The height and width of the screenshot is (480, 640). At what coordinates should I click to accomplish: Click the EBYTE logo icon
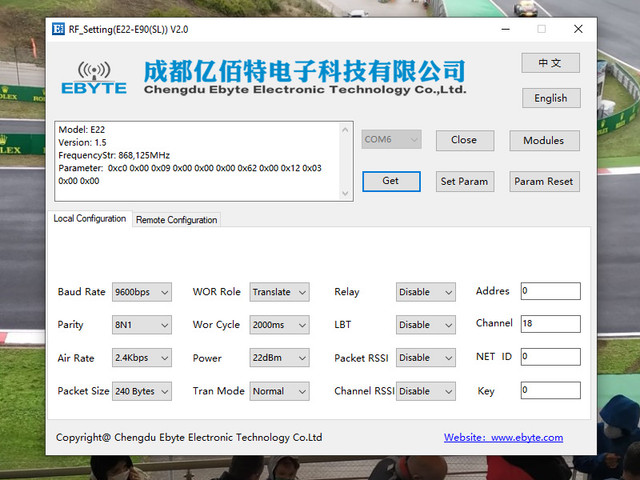(94, 78)
